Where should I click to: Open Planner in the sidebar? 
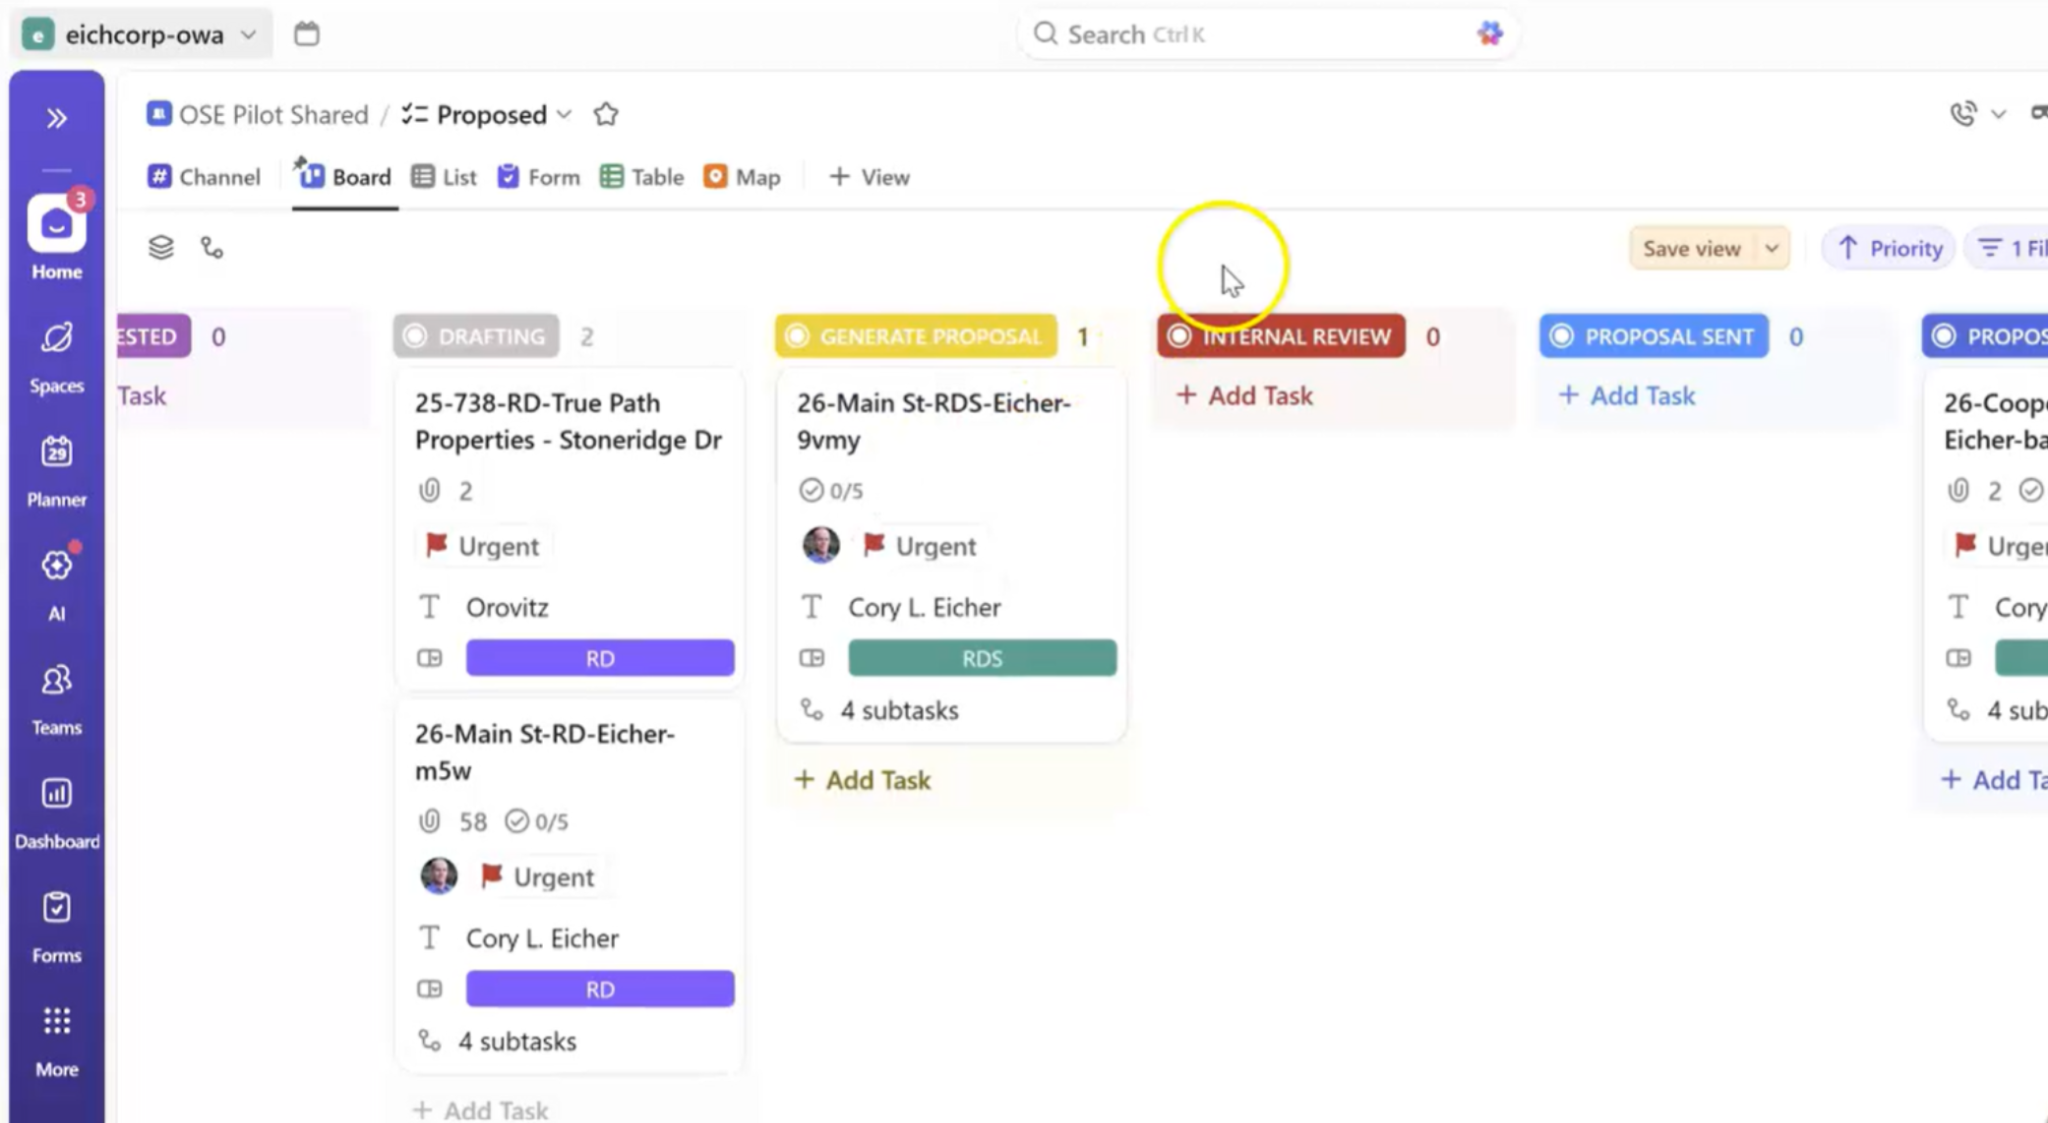click(56, 471)
